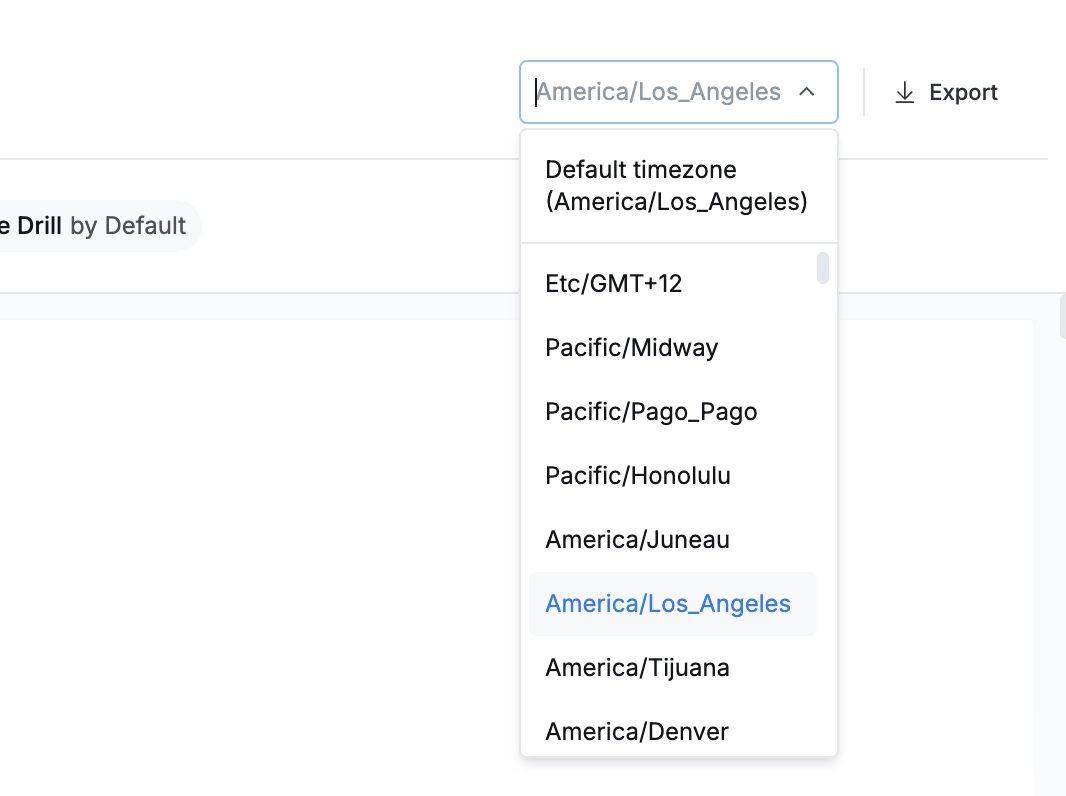This screenshot has height=796, width=1066.
Task: Focus the timezone search input field
Action: pos(660,92)
